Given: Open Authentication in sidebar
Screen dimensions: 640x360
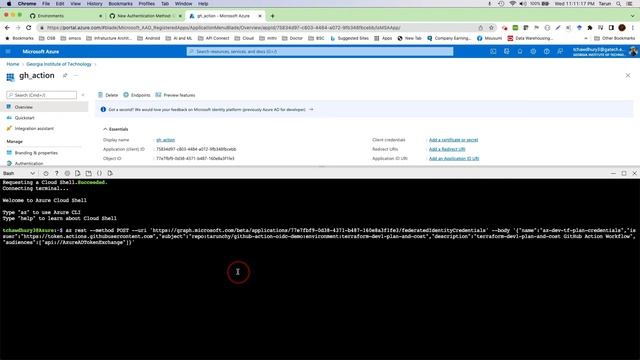Looking at the screenshot, I should (29, 163).
